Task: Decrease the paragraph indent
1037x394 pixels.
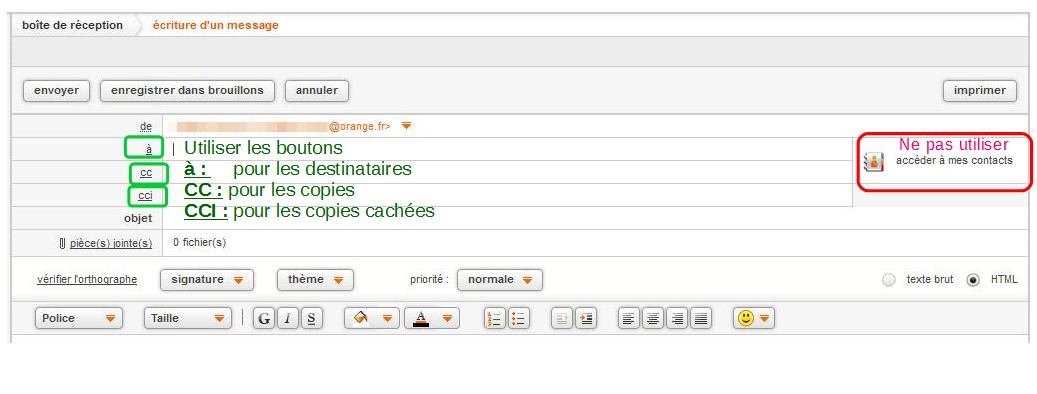Action: [562, 319]
